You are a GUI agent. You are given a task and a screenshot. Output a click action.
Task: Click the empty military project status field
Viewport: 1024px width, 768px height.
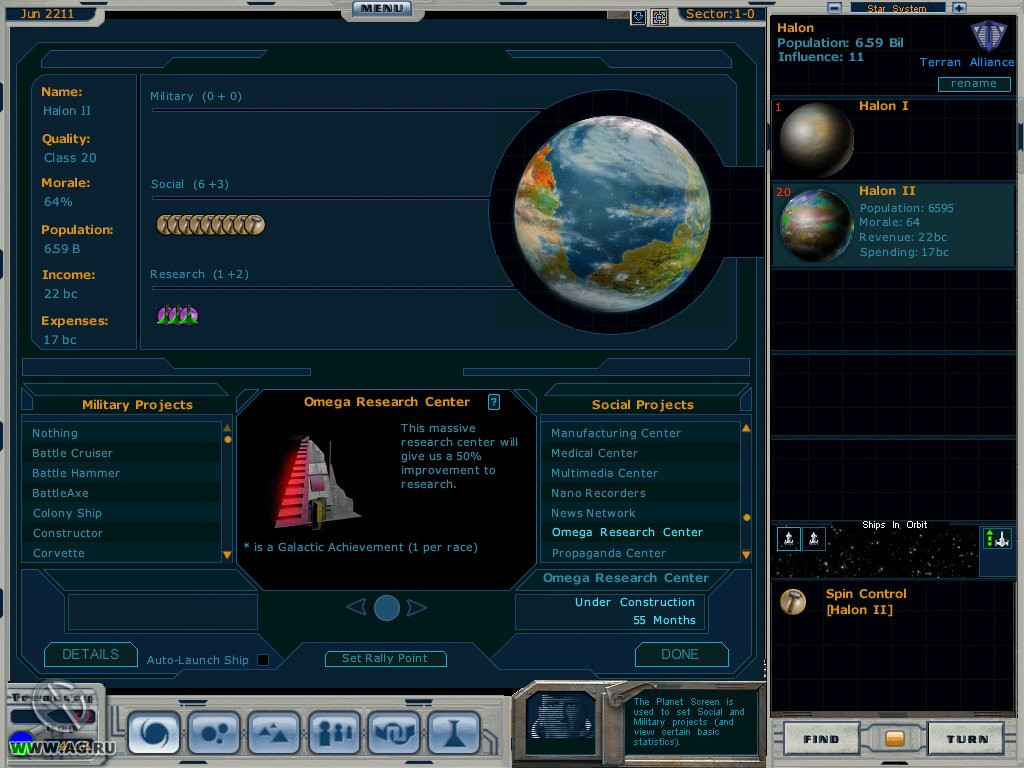point(163,611)
